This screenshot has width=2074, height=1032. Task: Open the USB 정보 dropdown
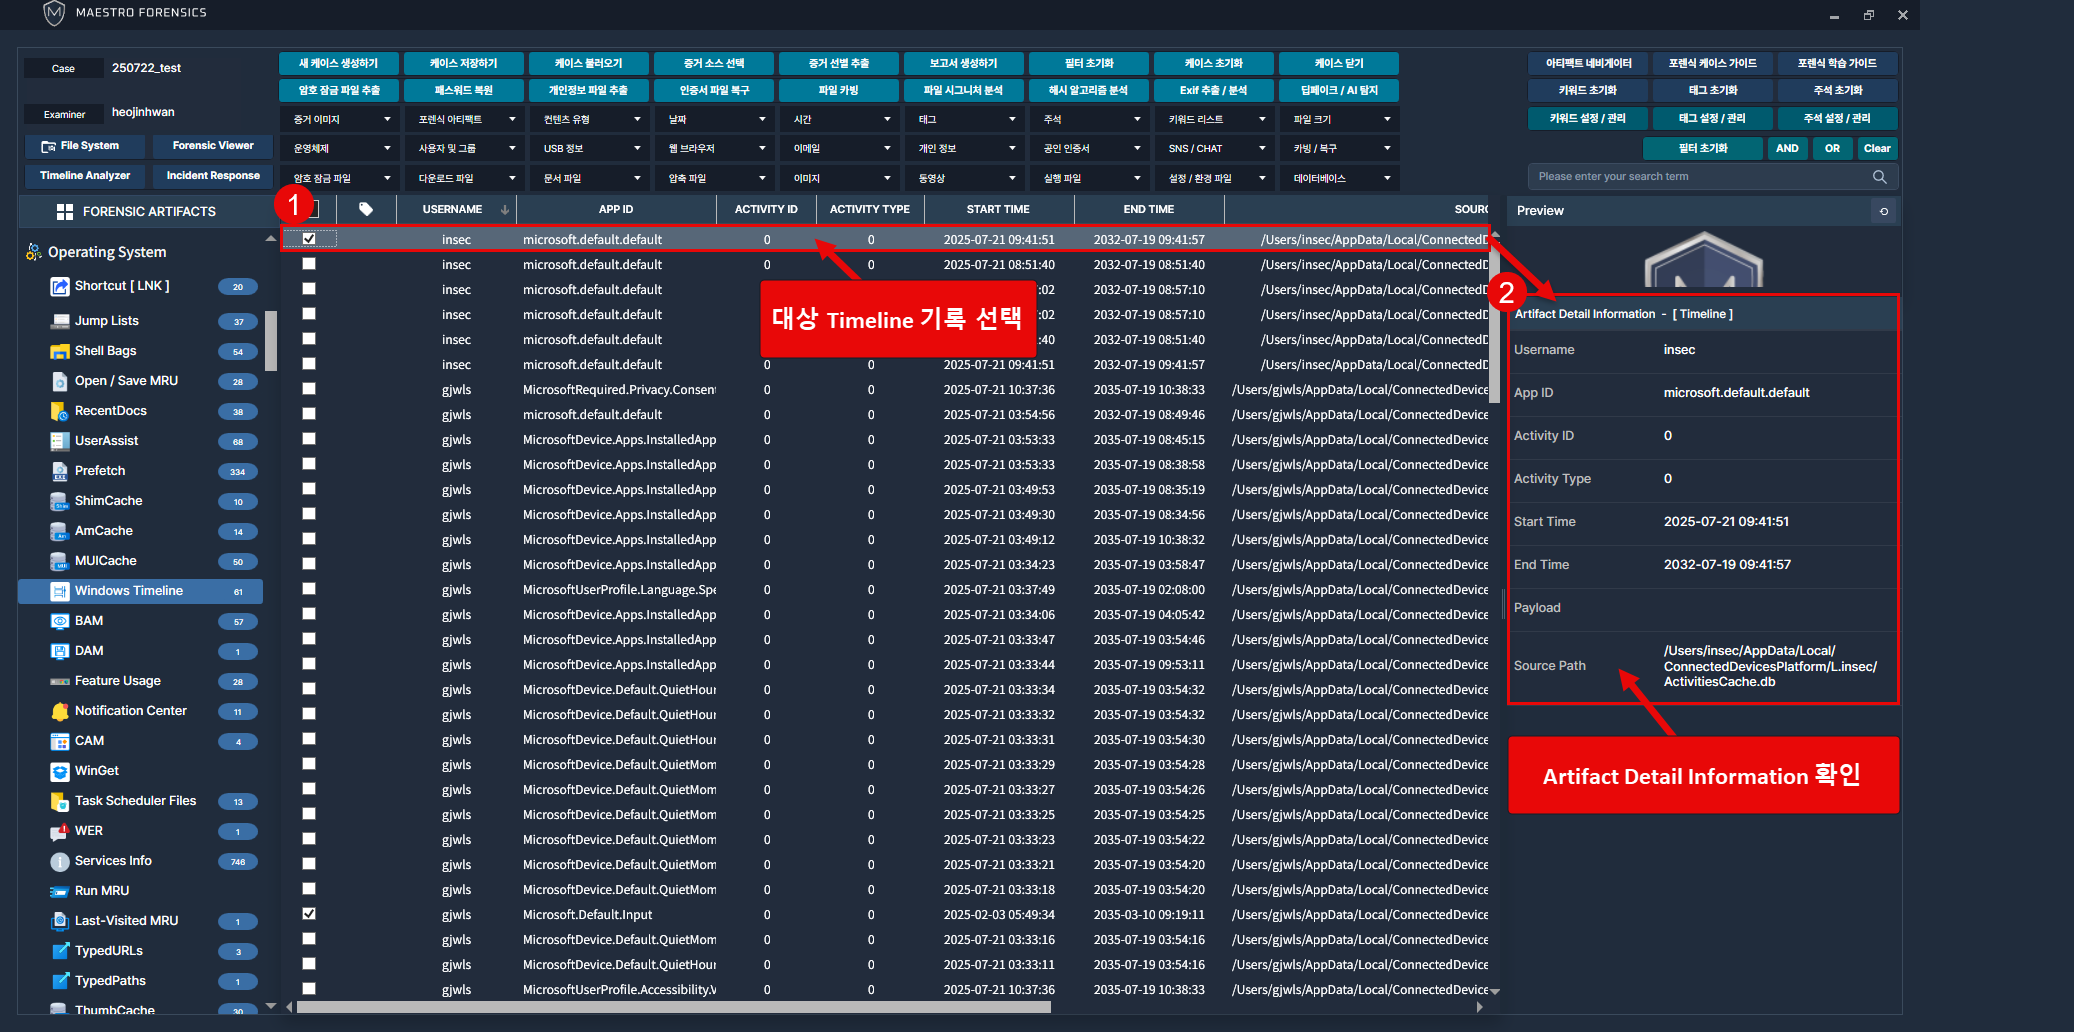pyautogui.click(x=590, y=149)
